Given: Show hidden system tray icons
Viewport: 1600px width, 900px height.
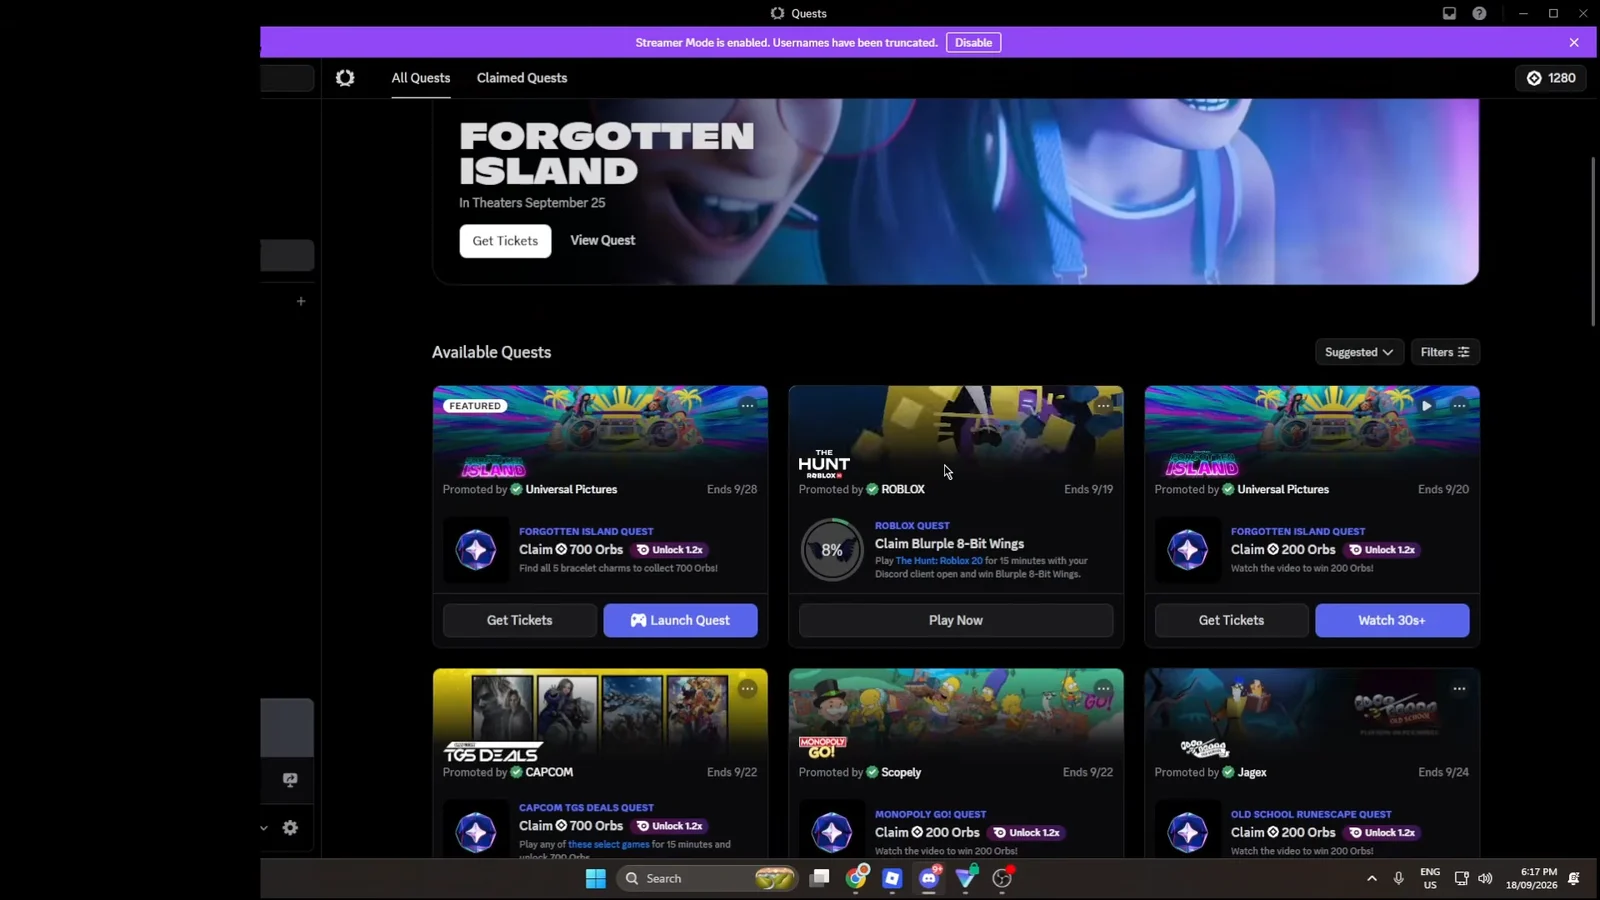Looking at the screenshot, I should [1372, 878].
